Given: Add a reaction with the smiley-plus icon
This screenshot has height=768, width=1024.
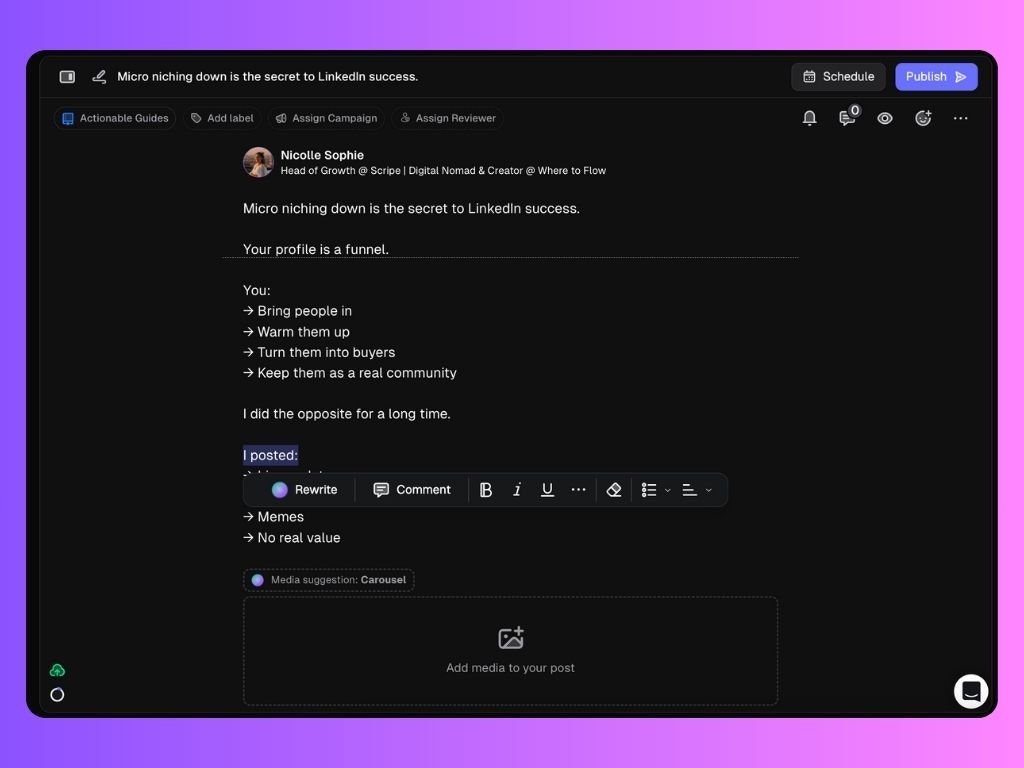Looking at the screenshot, I should [922, 118].
